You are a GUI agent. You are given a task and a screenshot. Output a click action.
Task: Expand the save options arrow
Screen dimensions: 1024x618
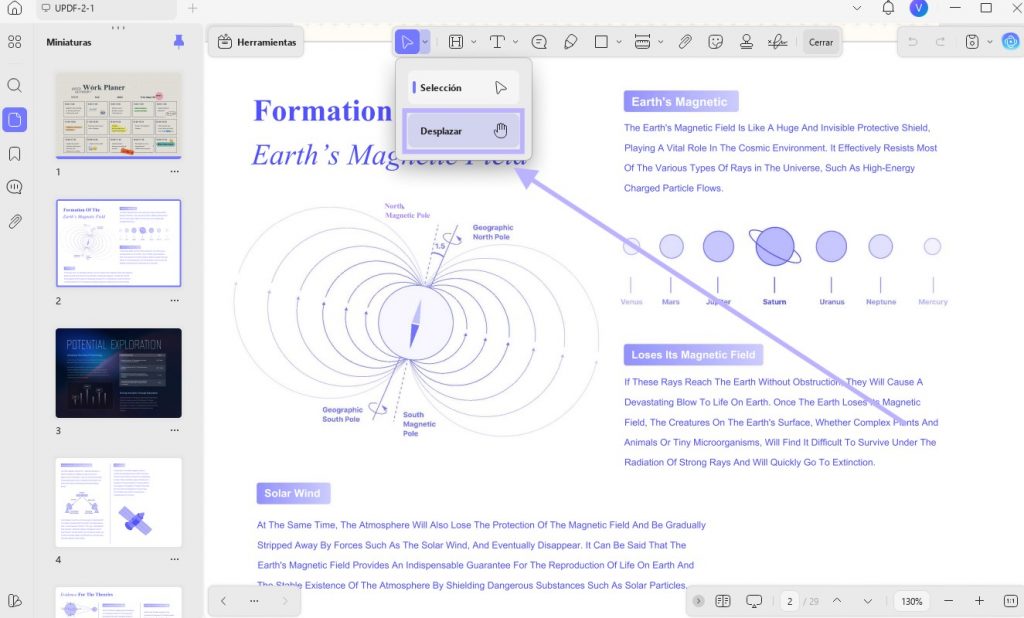[x=989, y=42]
